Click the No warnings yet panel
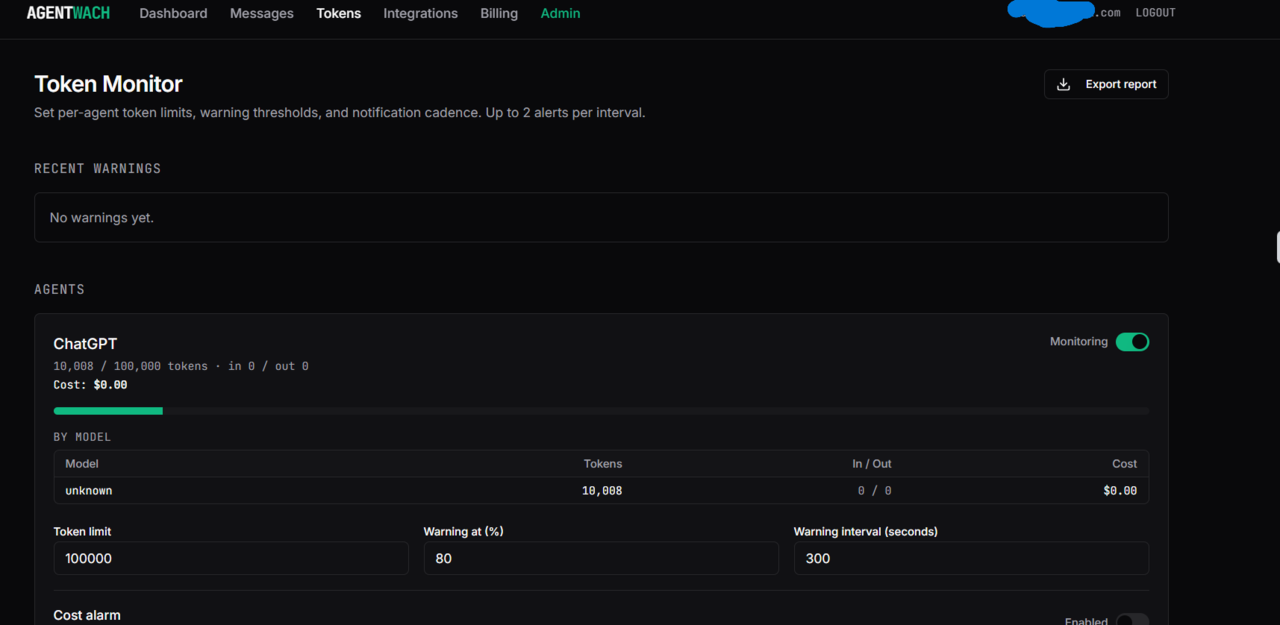This screenshot has height=625, width=1280. coord(601,217)
